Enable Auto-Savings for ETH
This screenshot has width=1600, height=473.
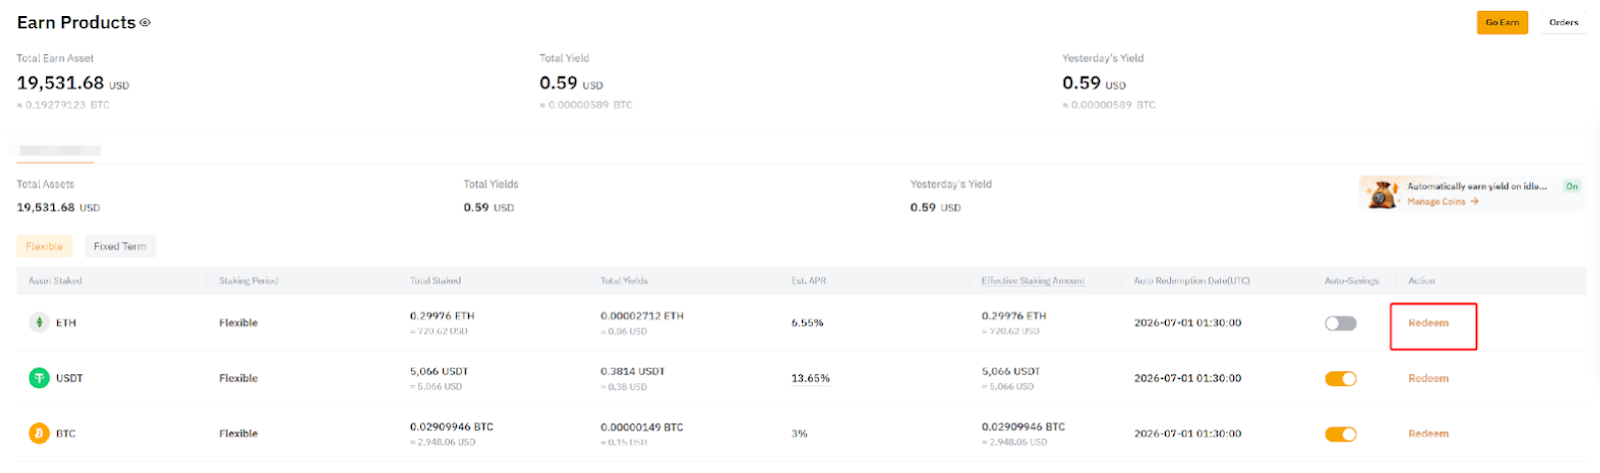point(1340,323)
